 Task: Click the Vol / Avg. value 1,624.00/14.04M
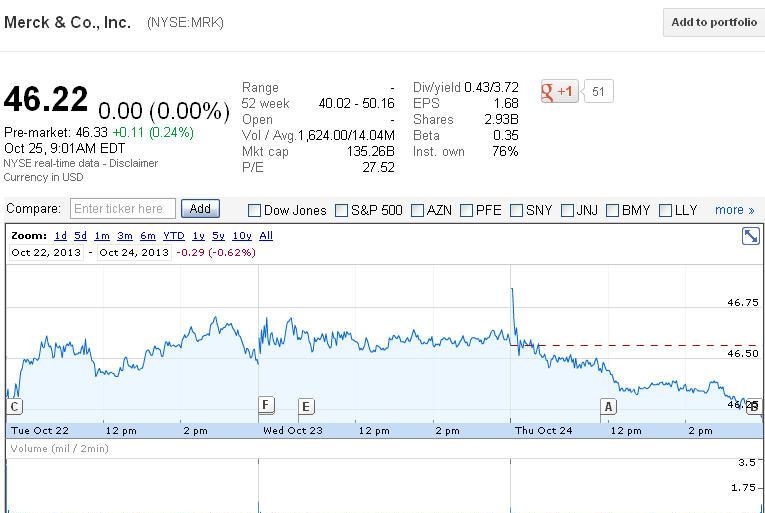(346, 136)
